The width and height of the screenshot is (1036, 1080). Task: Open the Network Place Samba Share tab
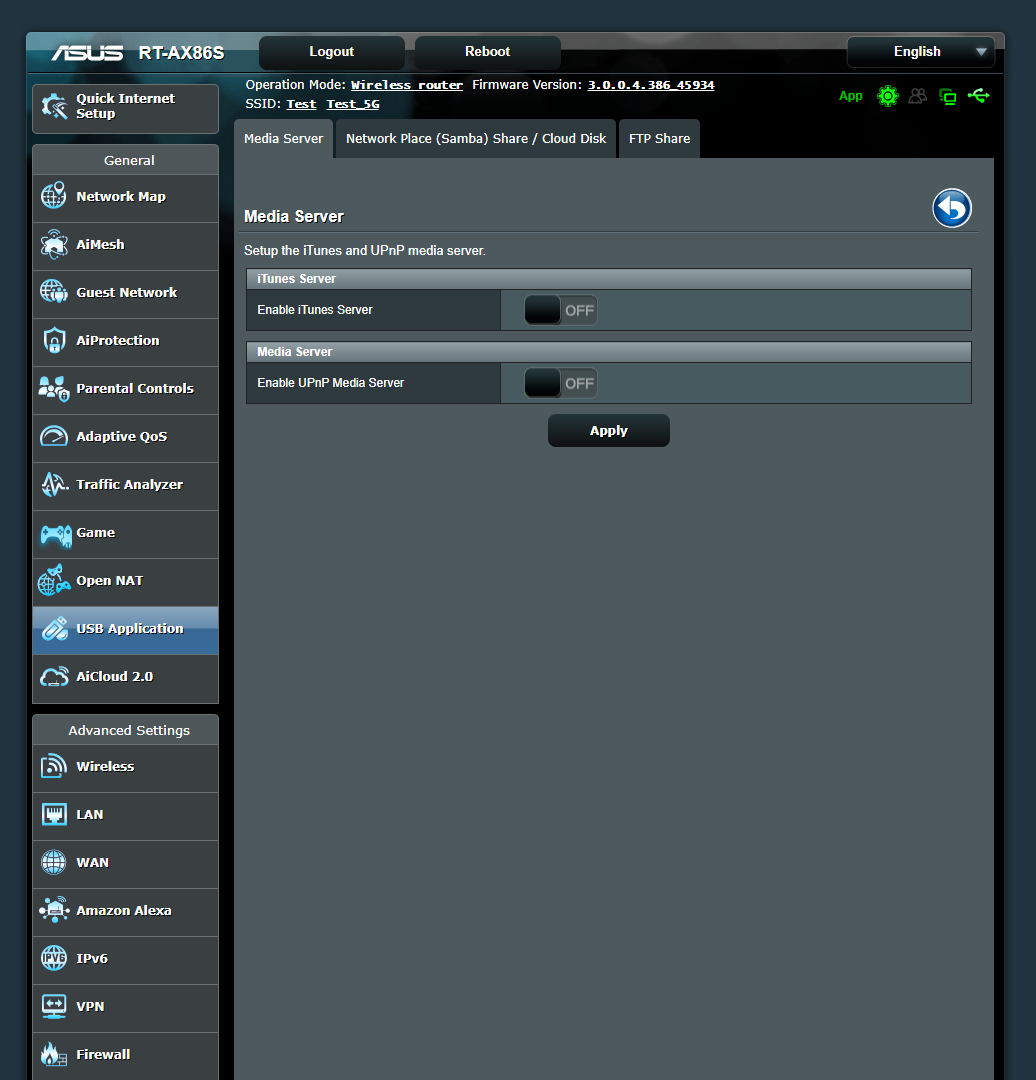(x=475, y=138)
